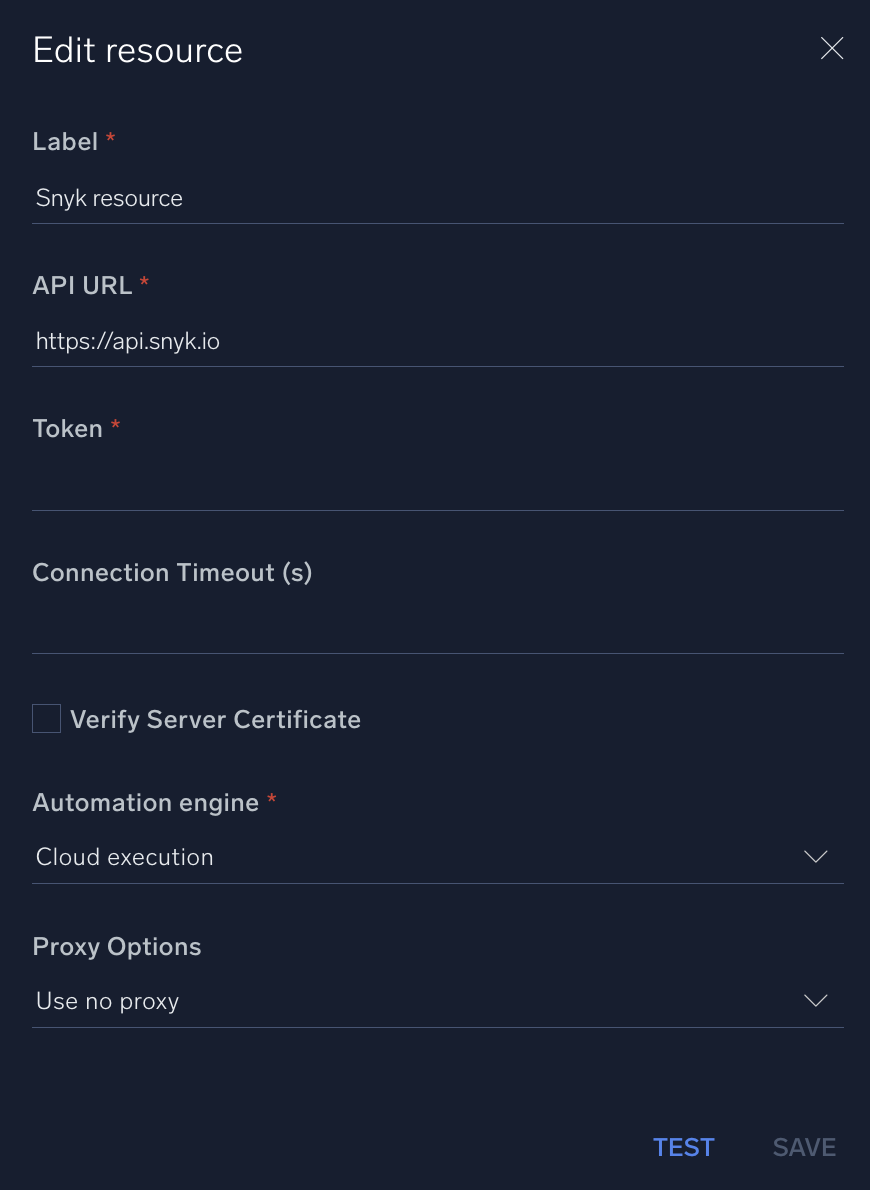Enable the Verify Server Certificate checkbox
Screen dimensions: 870x1190
tap(46, 718)
